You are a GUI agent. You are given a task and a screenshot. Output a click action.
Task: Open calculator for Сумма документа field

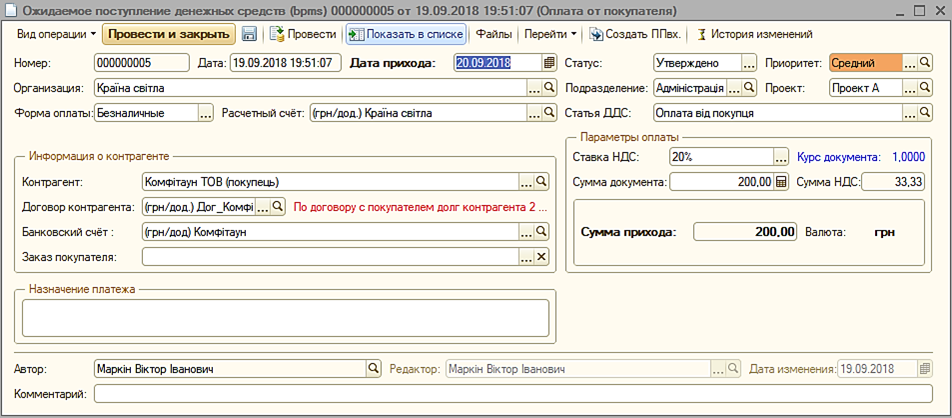pyautogui.click(x=782, y=182)
